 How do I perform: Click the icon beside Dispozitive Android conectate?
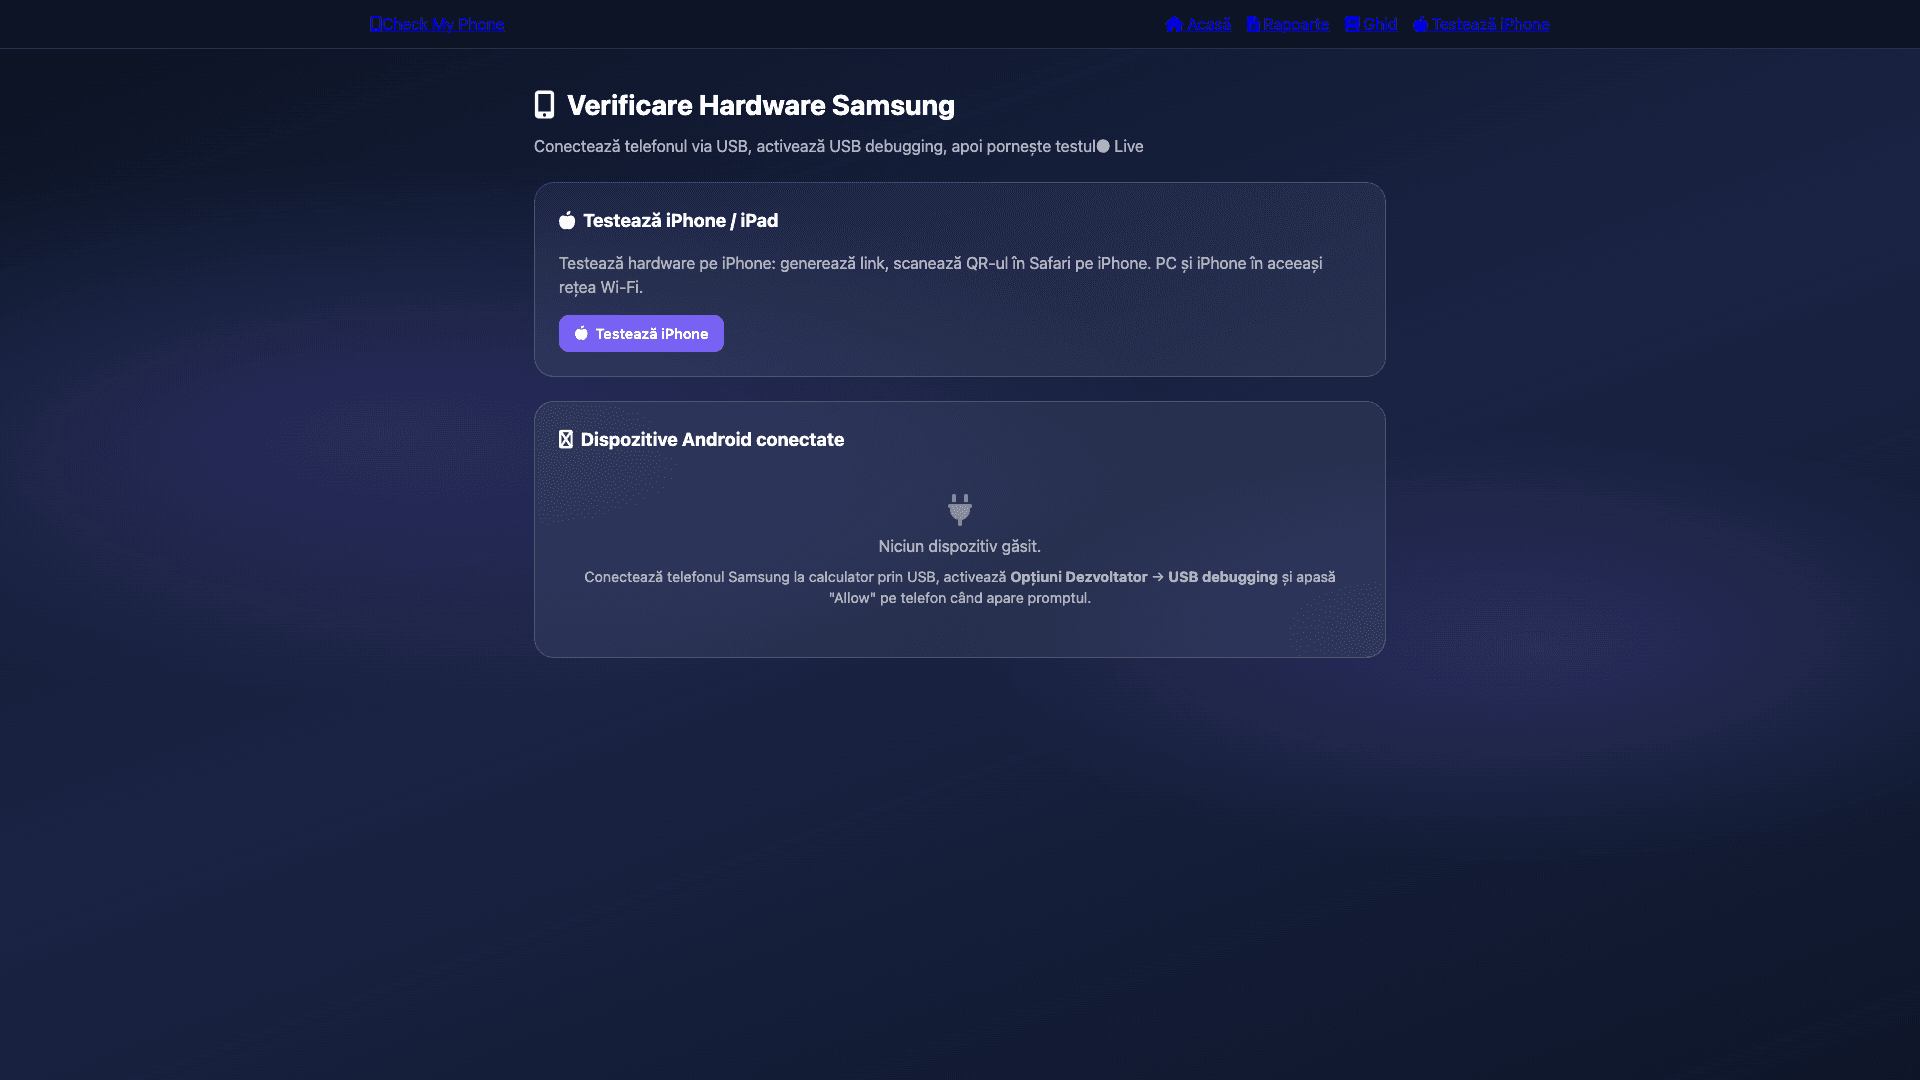click(x=566, y=440)
